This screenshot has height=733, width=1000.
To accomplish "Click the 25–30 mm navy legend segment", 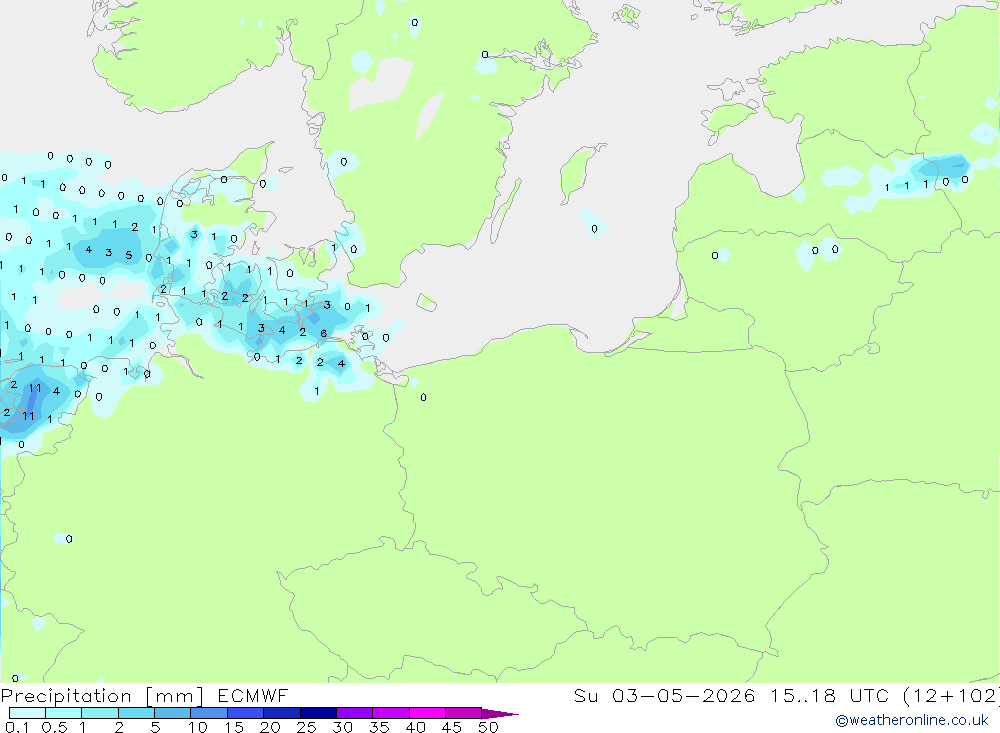I will point(318,713).
